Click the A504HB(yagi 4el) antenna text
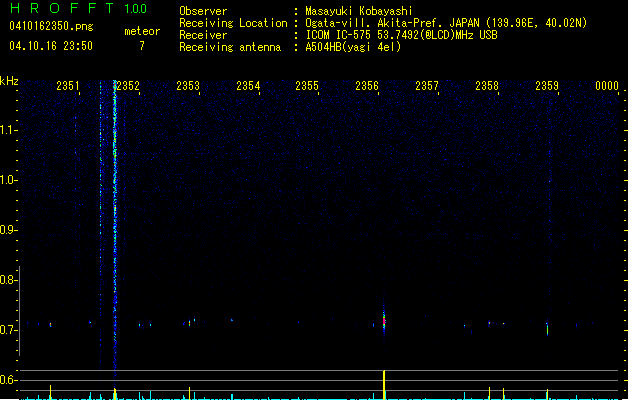629x400 pixels. [353, 47]
